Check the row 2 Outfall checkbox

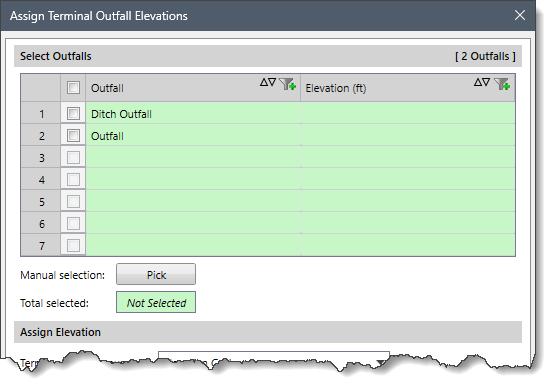[73, 135]
